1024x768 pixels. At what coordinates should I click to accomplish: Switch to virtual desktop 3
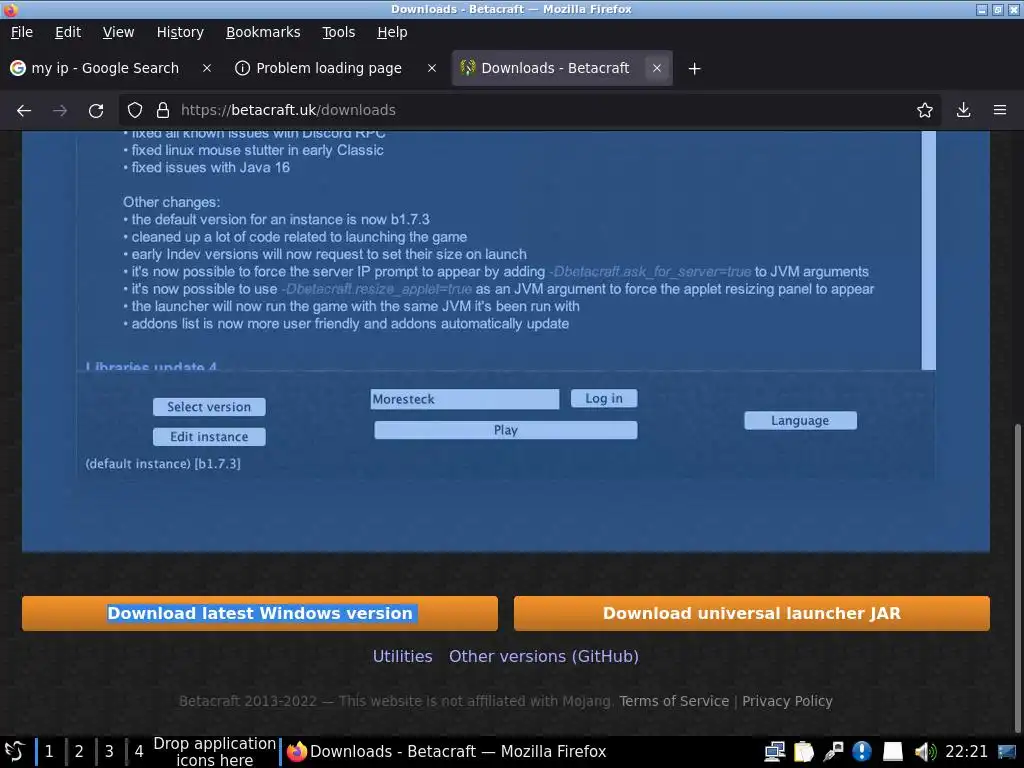point(109,752)
